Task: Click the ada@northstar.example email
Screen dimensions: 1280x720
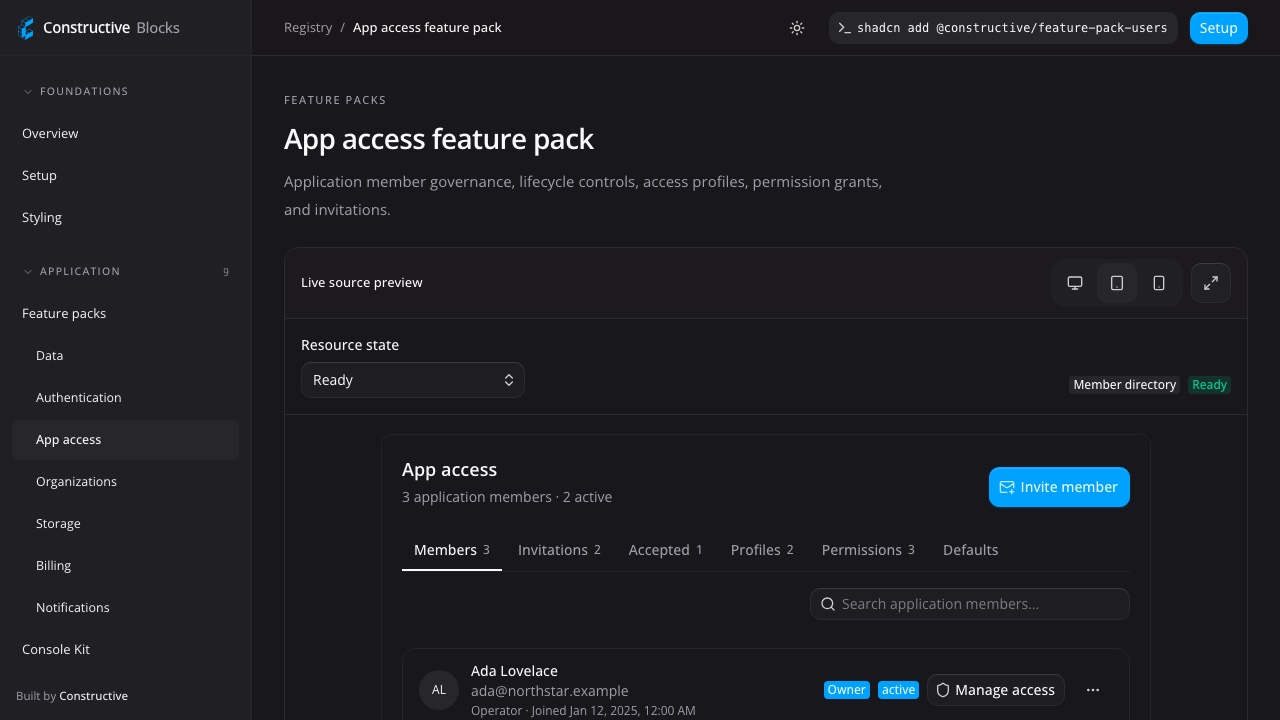Action: (550, 691)
